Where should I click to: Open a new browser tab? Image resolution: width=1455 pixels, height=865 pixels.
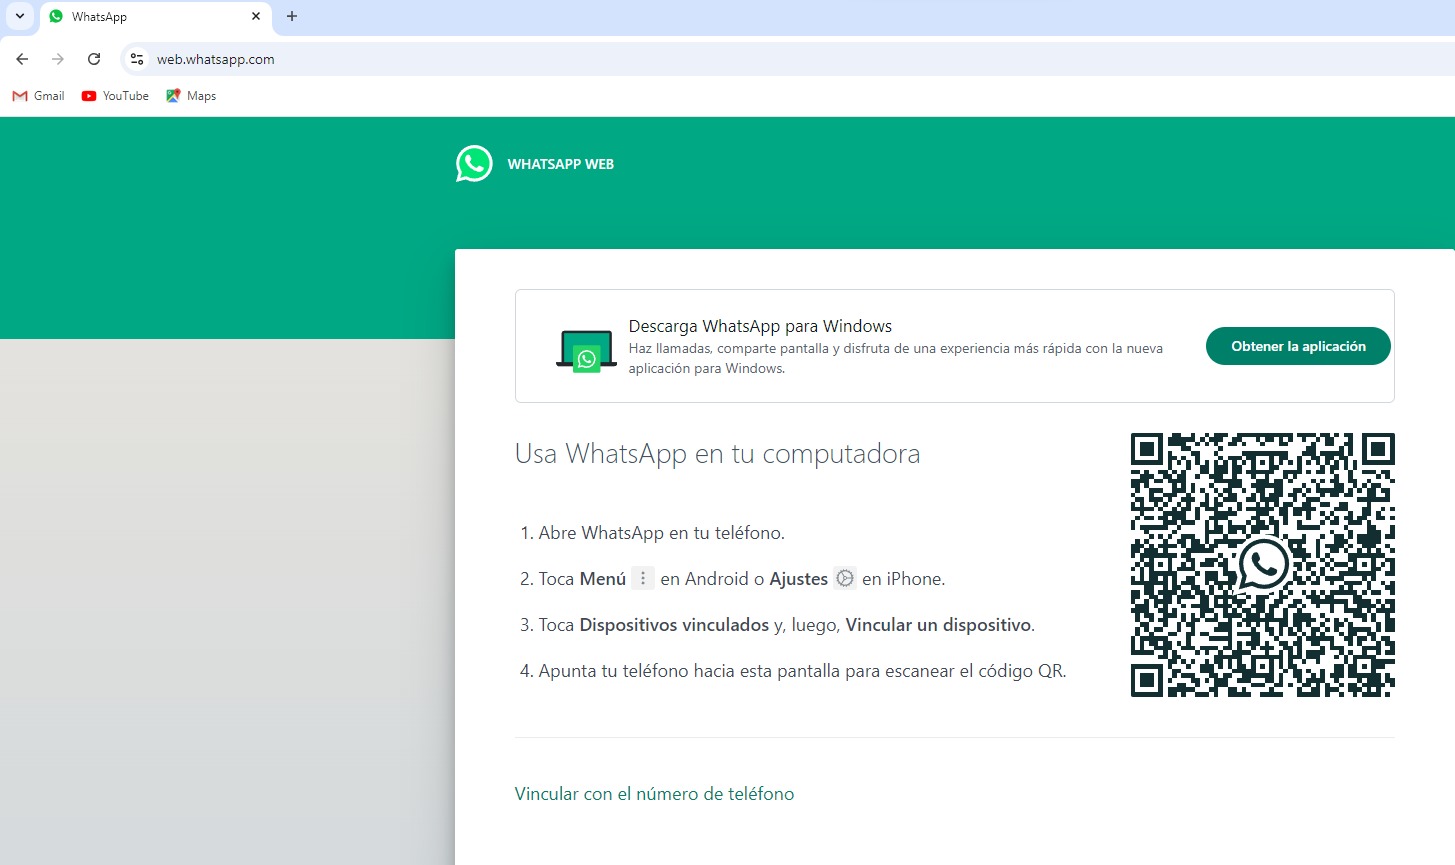pyautogui.click(x=290, y=16)
